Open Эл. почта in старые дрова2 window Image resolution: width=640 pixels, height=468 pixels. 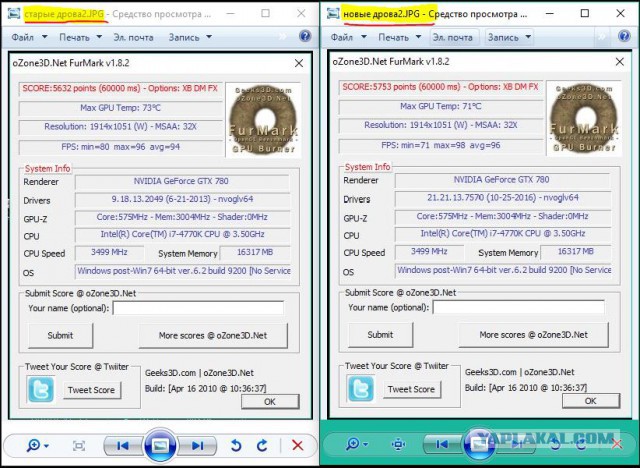(x=133, y=38)
